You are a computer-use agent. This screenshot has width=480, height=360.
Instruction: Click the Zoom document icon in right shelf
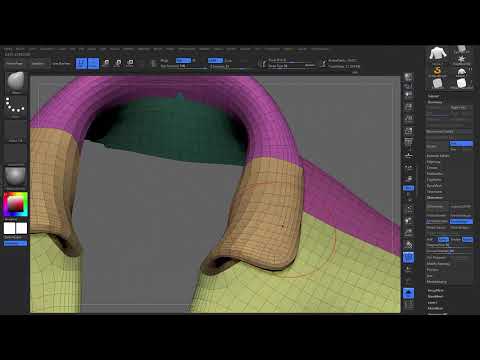[408, 108]
